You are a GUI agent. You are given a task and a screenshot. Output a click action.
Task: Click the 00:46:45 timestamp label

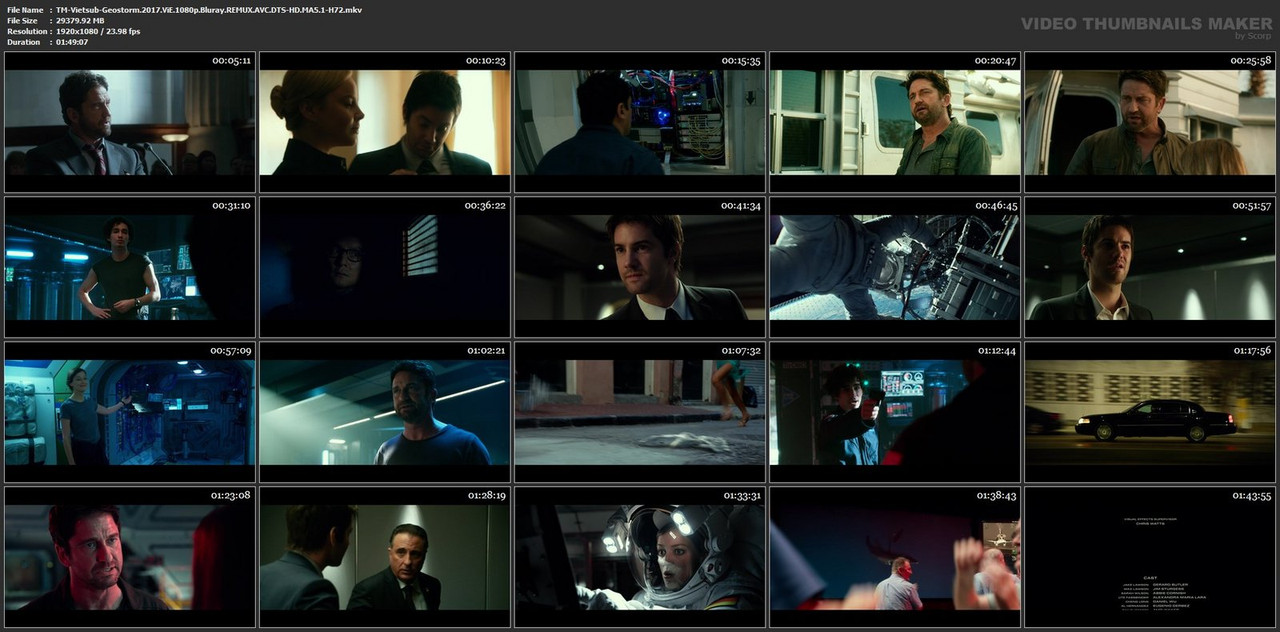(x=996, y=206)
